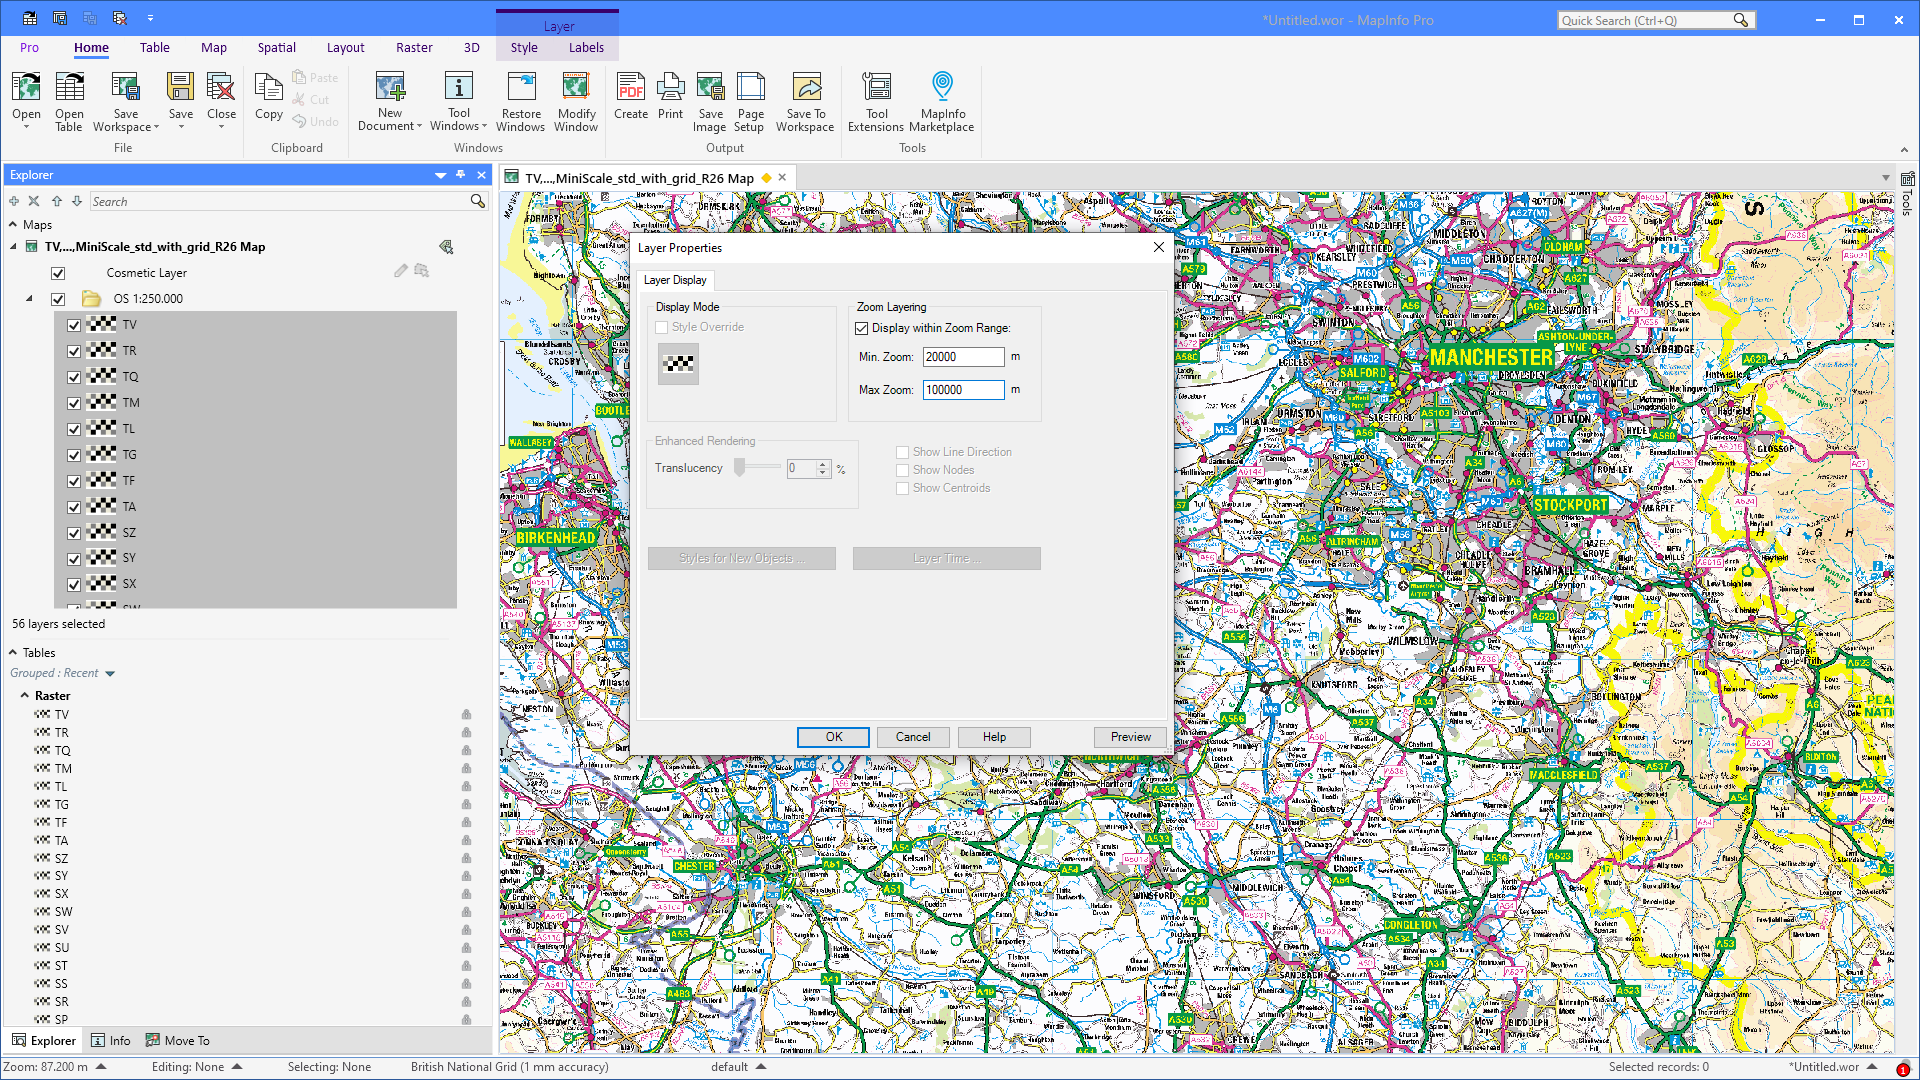Viewport: 1920px width, 1080px height.
Task: Cancel the Layer Properties dialog
Action: click(913, 737)
